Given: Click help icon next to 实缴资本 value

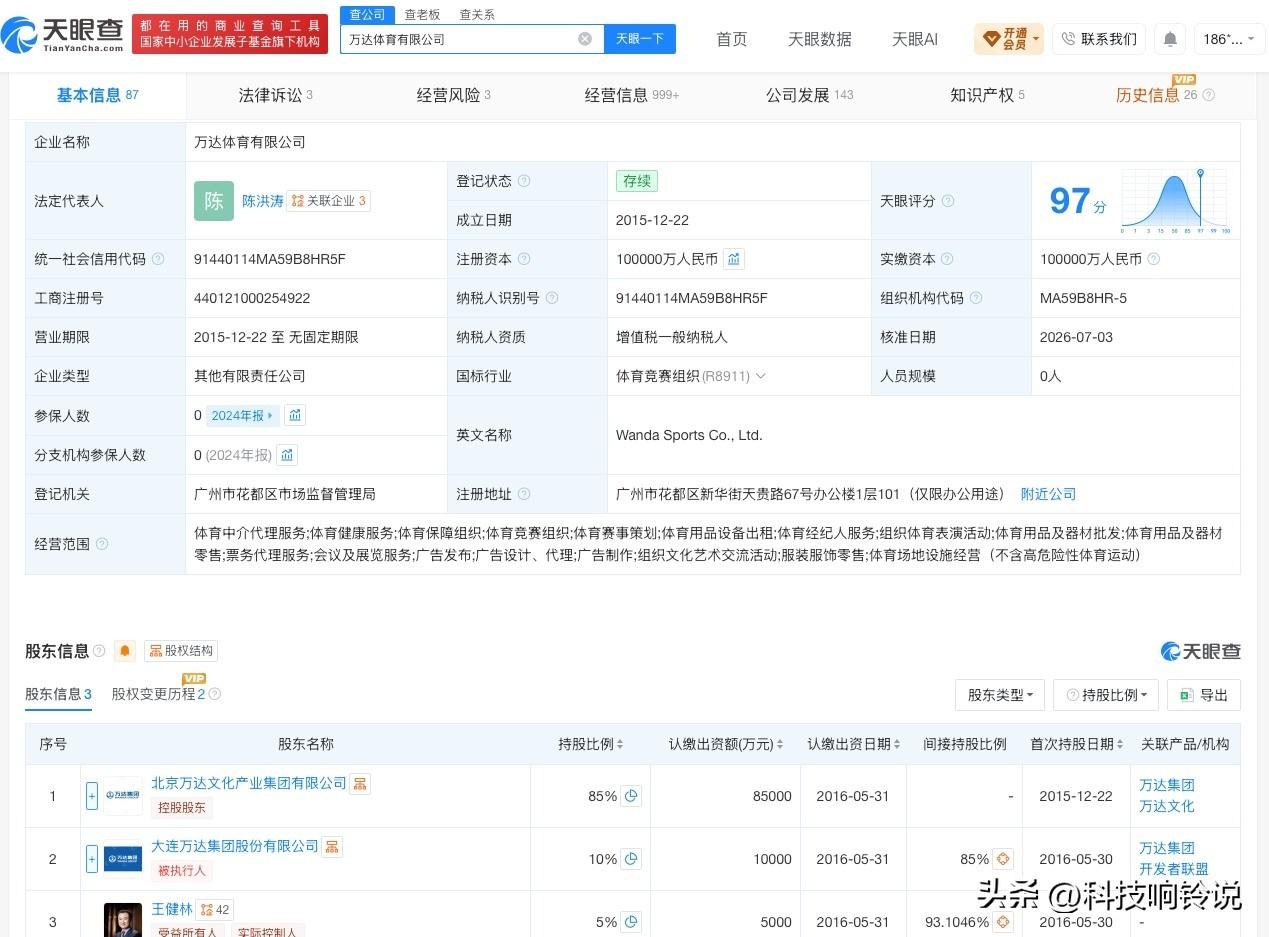Looking at the screenshot, I should pyautogui.click(x=1154, y=259).
